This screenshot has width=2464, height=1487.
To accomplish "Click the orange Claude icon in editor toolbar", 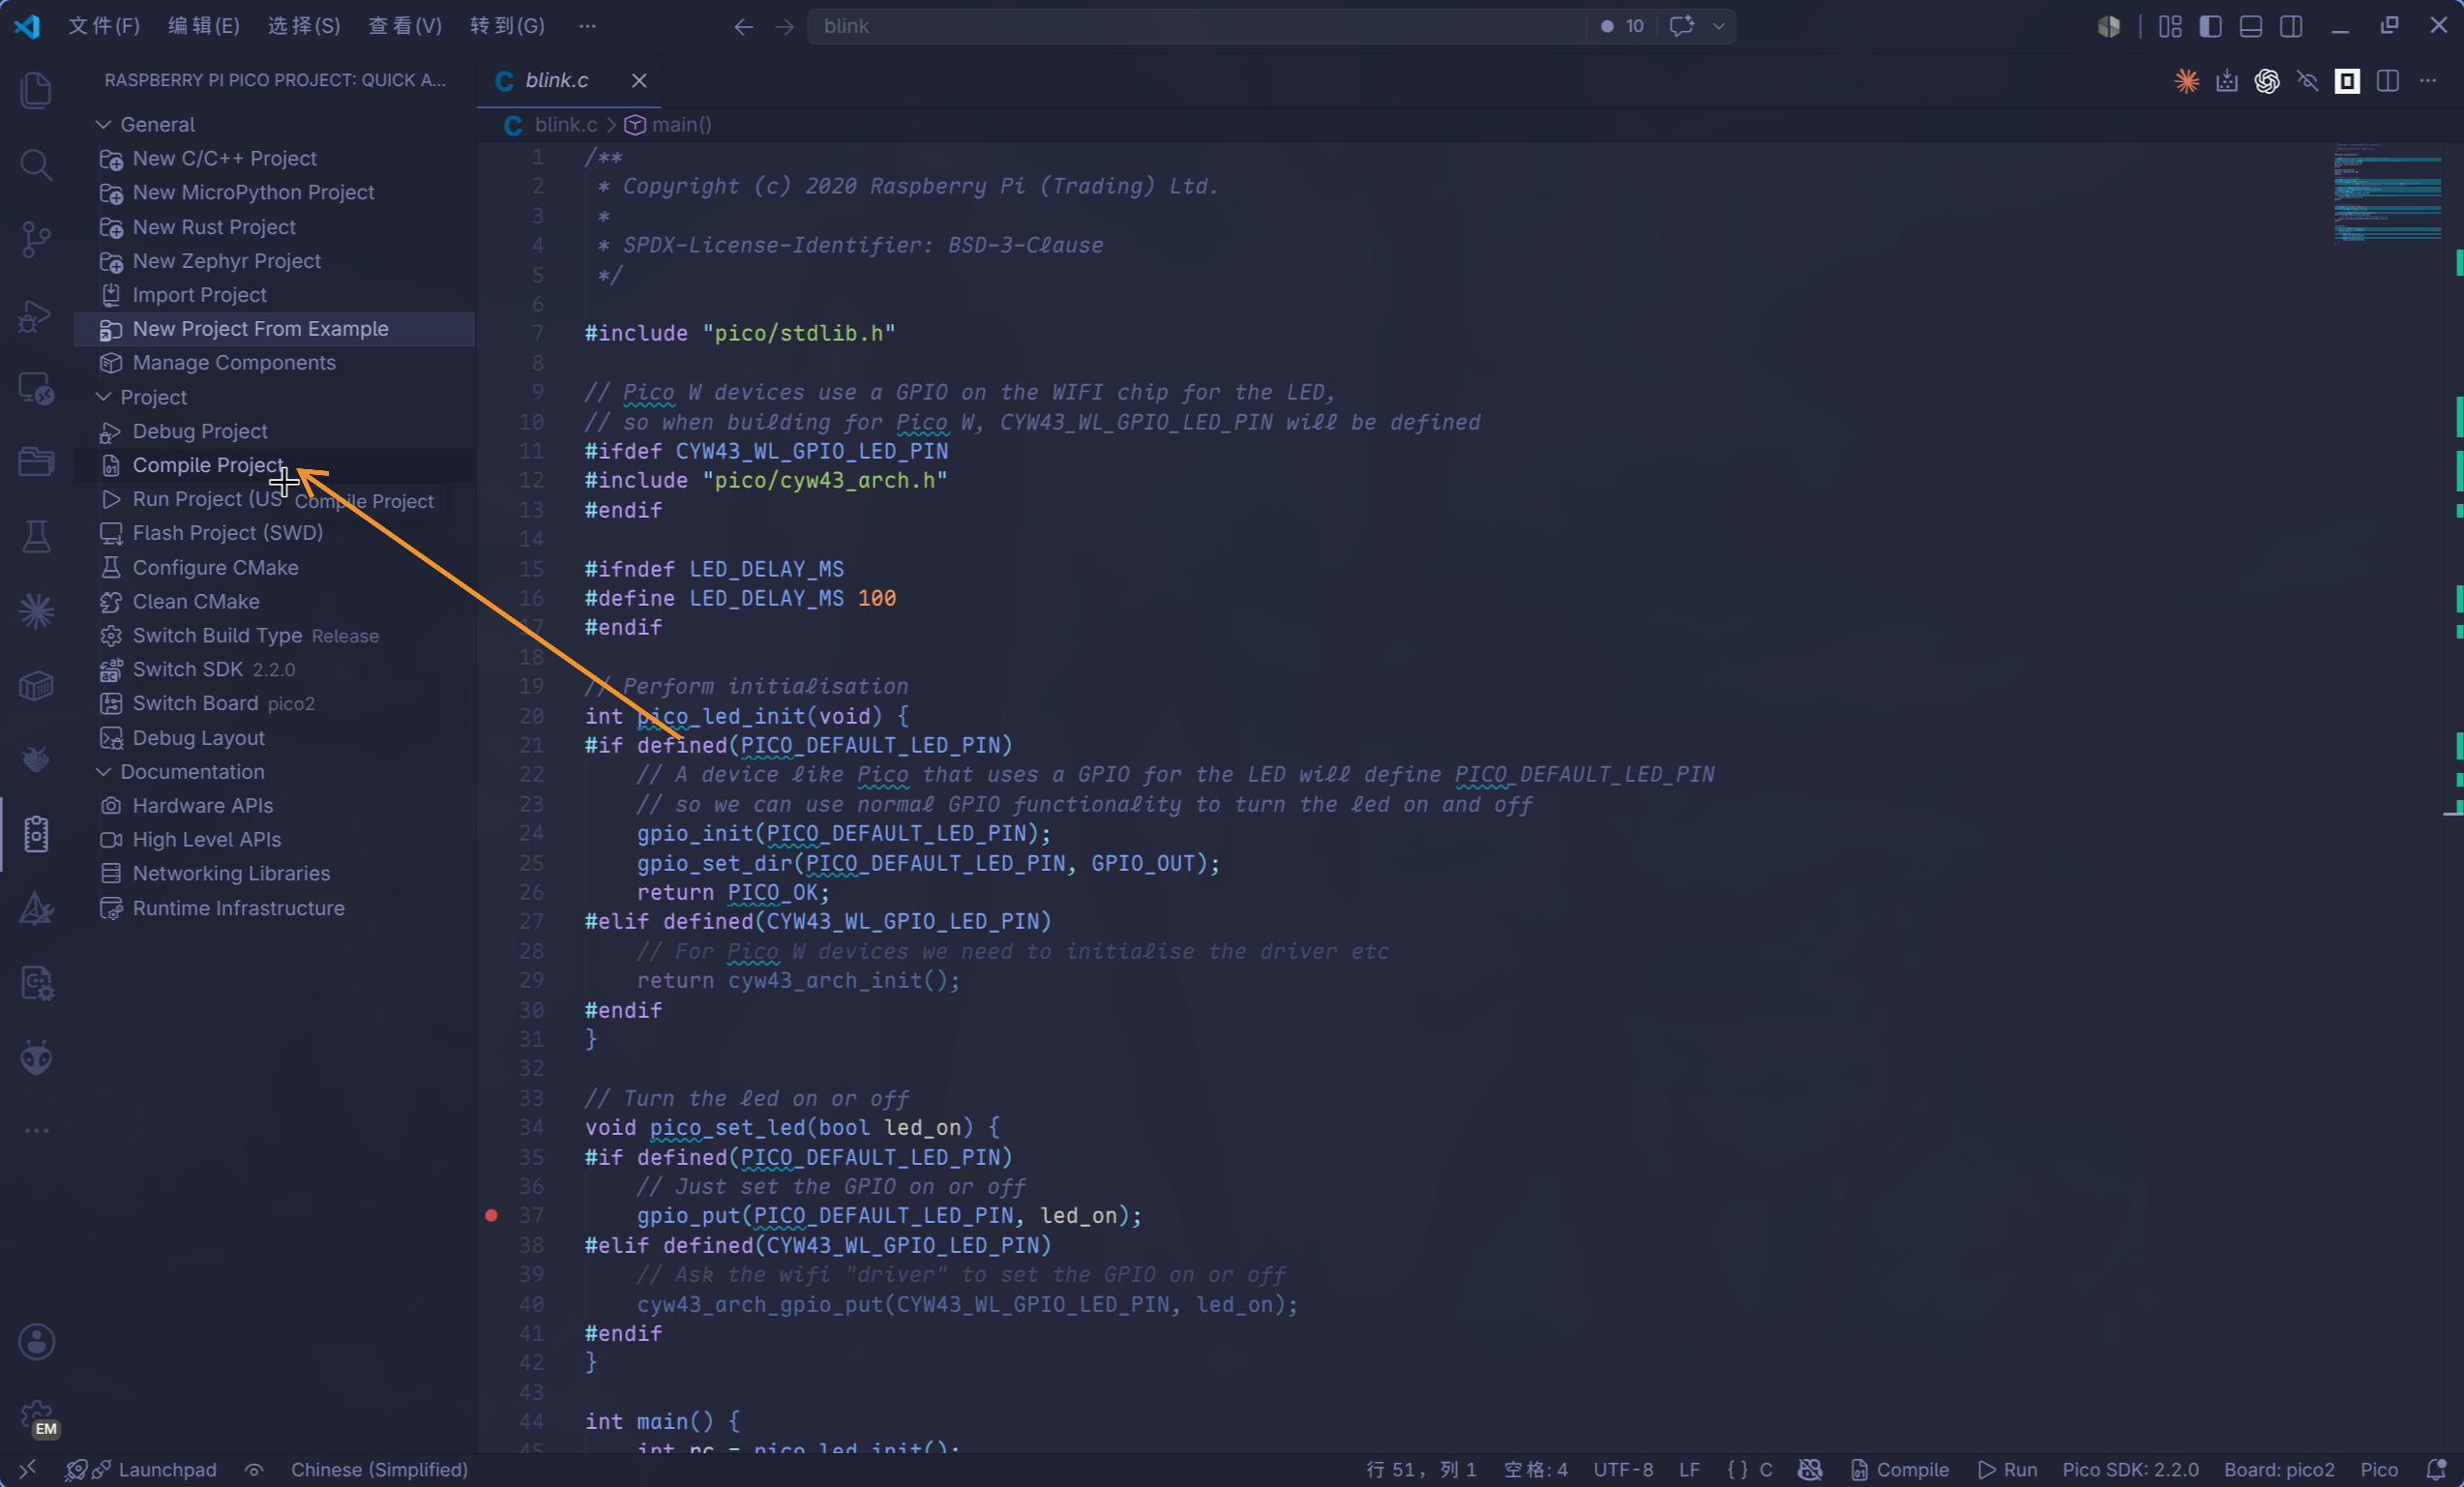I will pos(2187,81).
